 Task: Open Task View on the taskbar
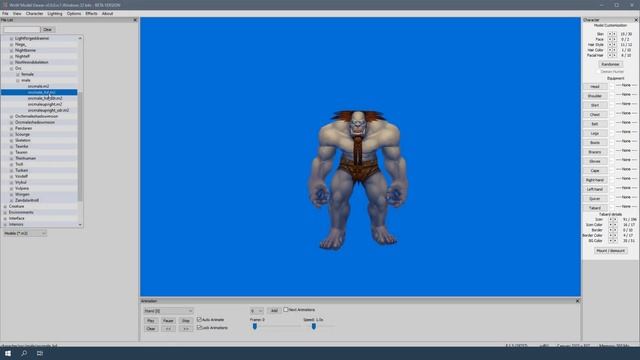[40, 353]
